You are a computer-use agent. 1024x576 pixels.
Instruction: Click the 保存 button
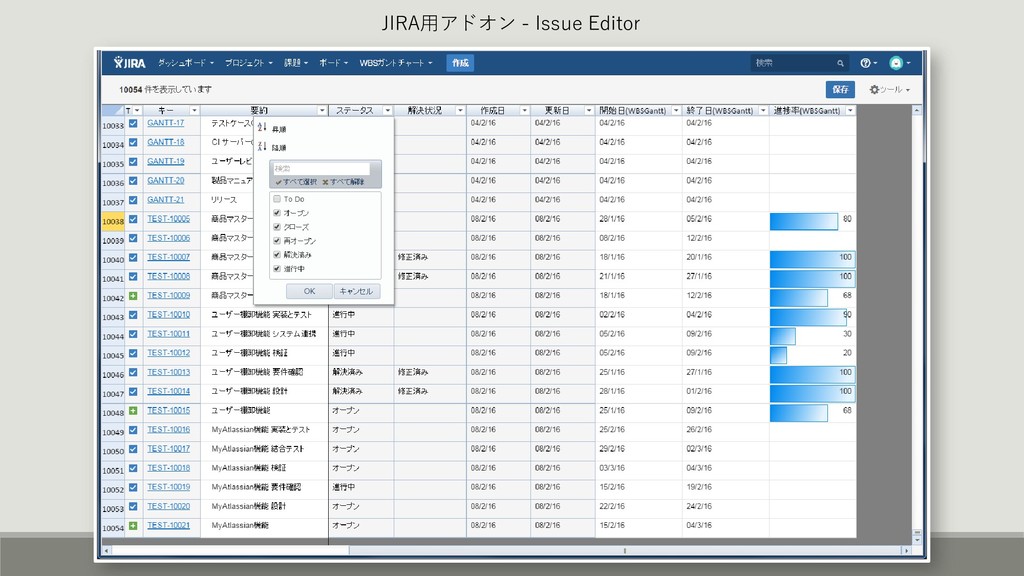pos(840,89)
